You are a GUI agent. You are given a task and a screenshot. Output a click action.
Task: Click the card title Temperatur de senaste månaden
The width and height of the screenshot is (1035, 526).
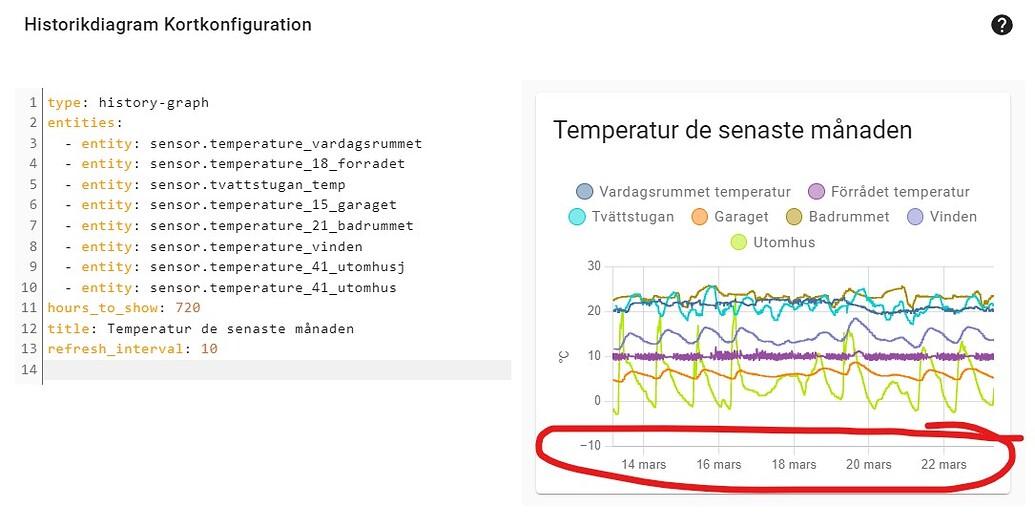[x=732, y=130]
